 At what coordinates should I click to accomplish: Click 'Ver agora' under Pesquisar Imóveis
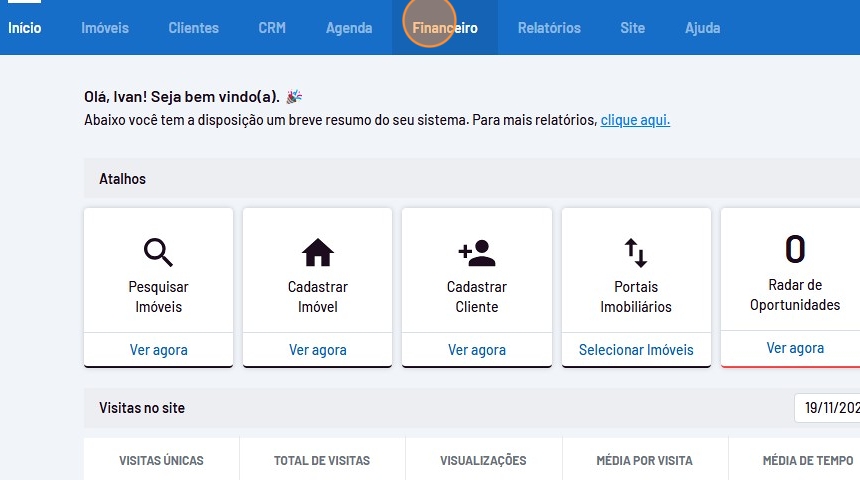click(x=158, y=350)
